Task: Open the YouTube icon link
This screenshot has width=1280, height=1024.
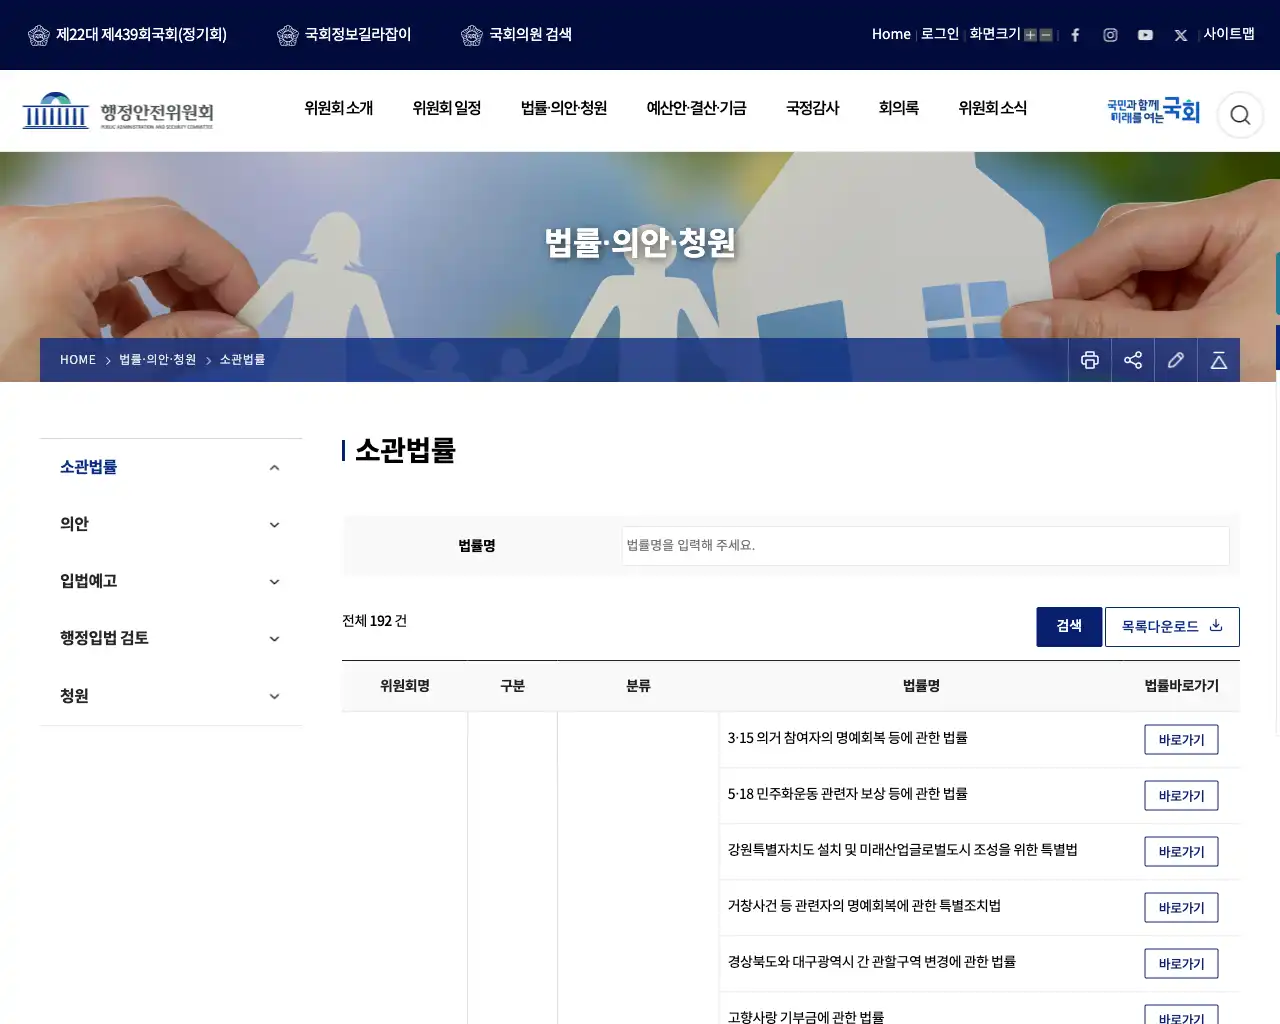Action: click(x=1145, y=35)
